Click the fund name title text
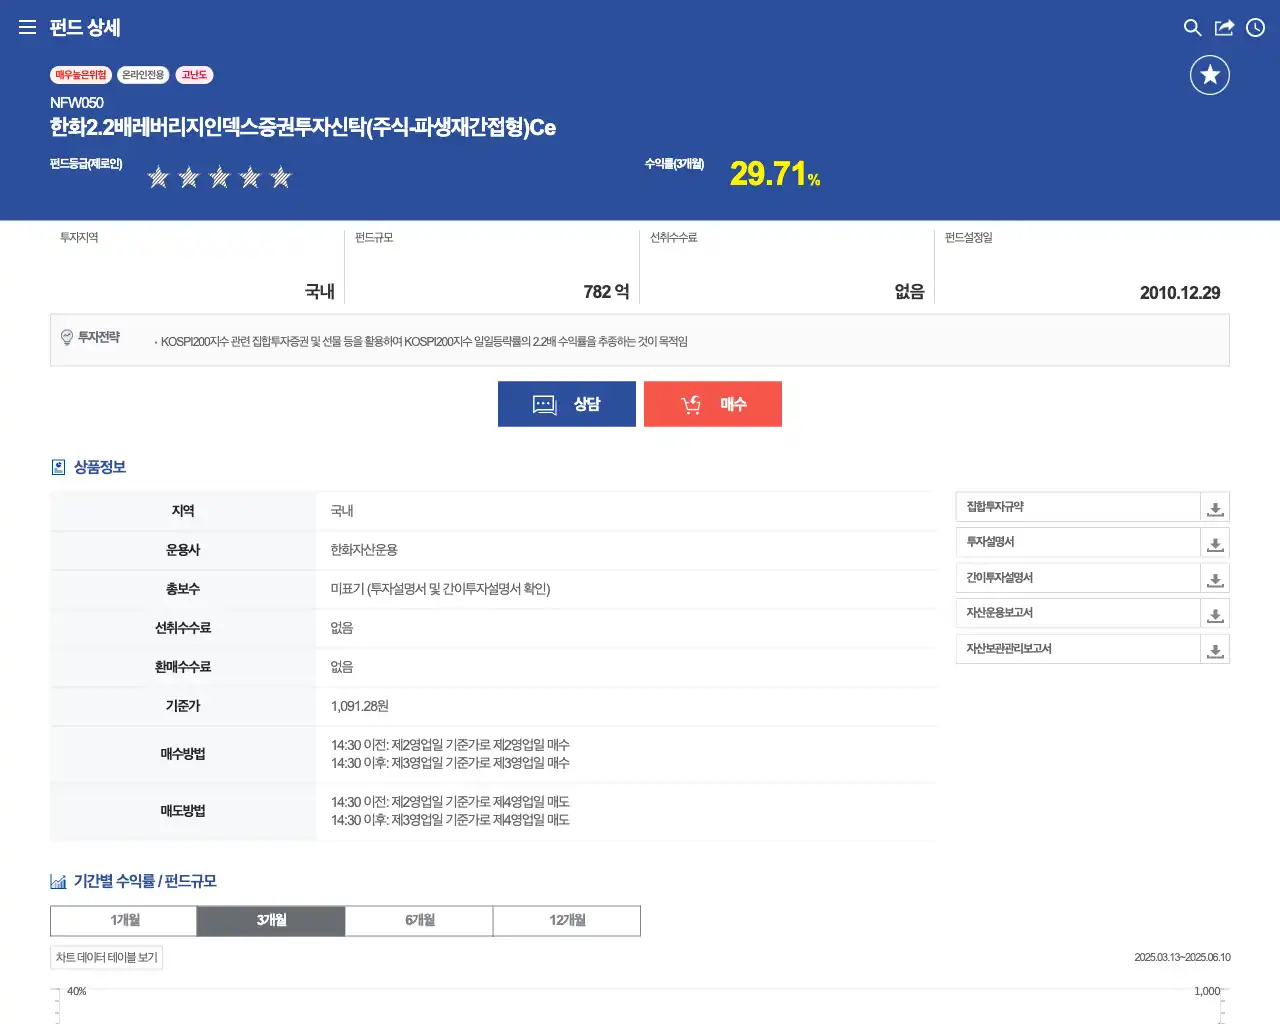Image resolution: width=1280 pixels, height=1024 pixels. 303,127
